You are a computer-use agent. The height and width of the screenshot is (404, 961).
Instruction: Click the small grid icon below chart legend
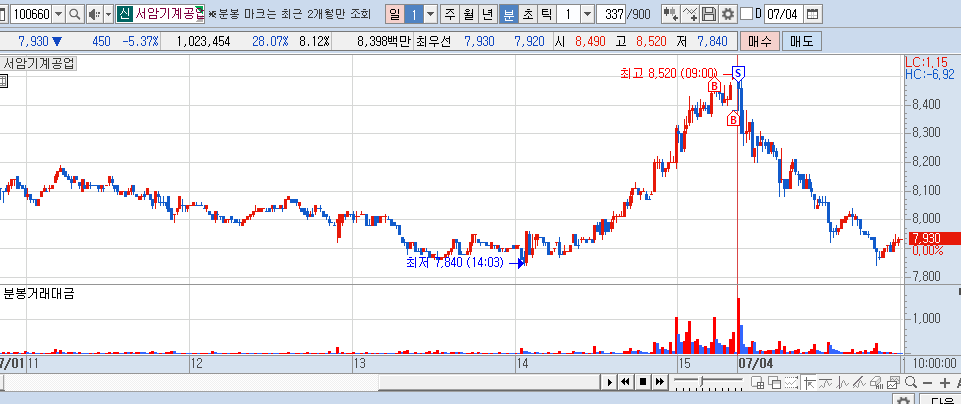3,80
